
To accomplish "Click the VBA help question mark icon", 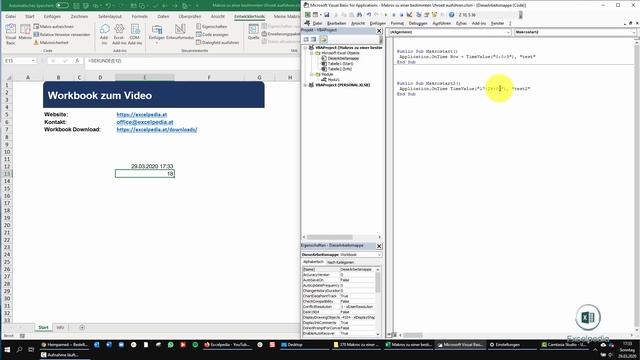I will [451, 15].
